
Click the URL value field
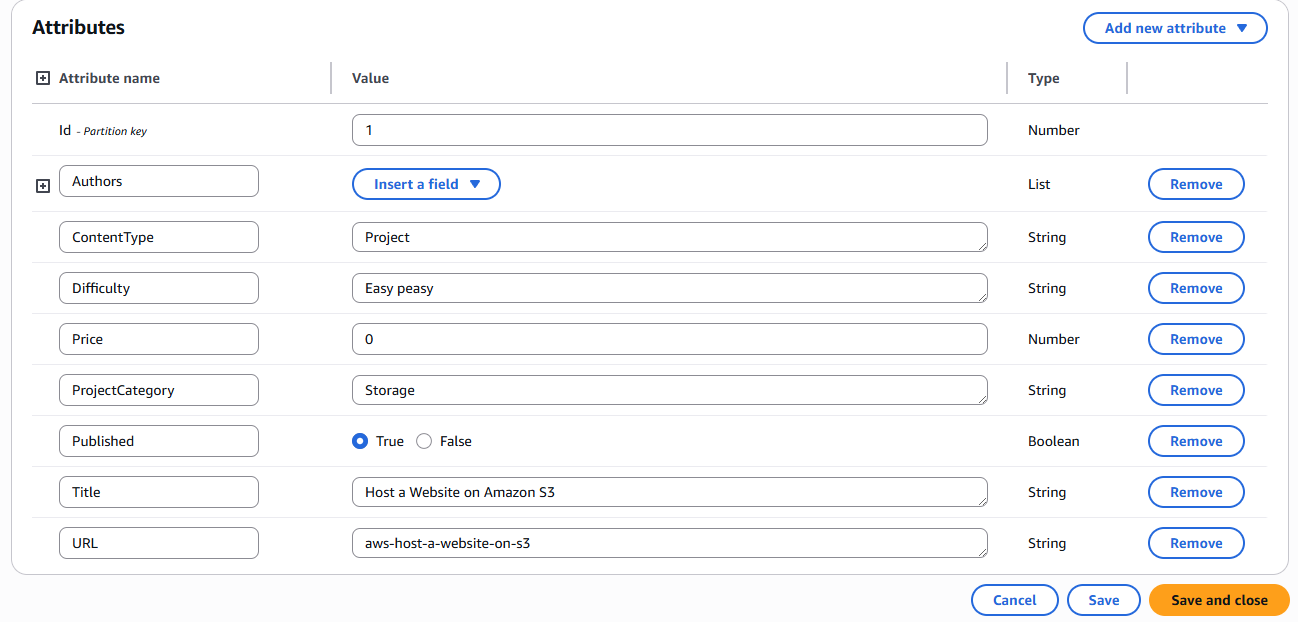[669, 543]
